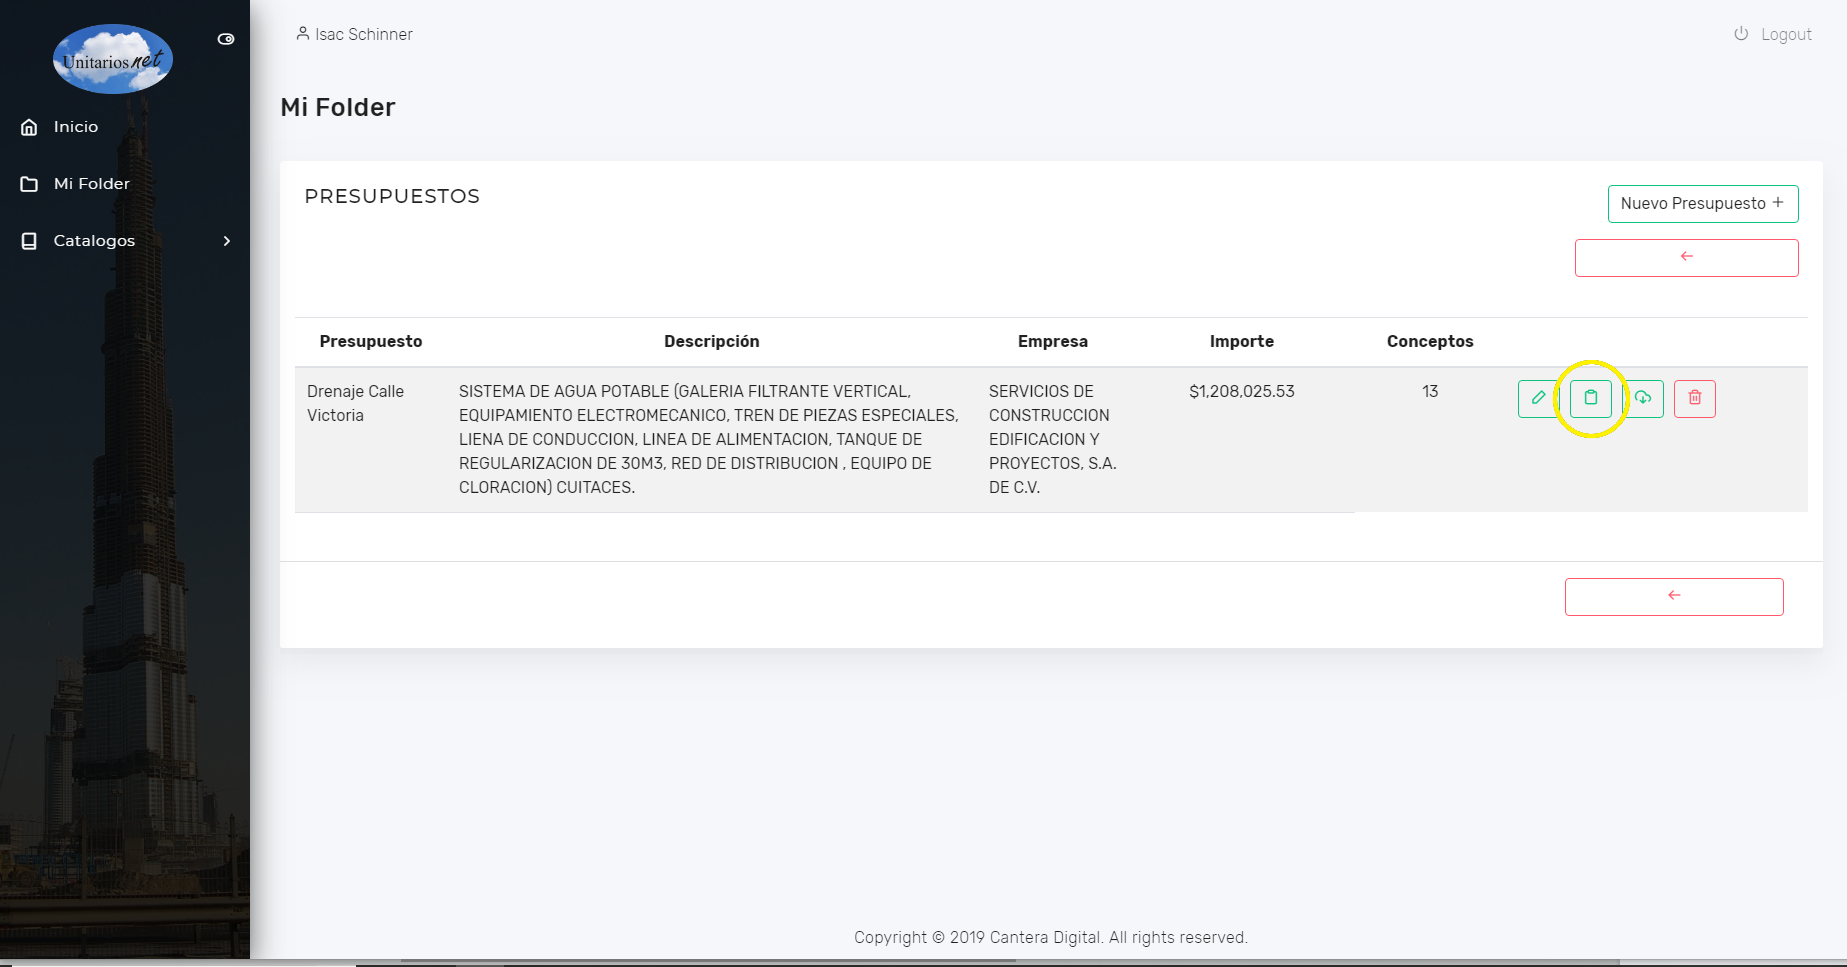This screenshot has width=1847, height=967.
Task: Click the Unitarios.net logo
Action: tap(113, 59)
